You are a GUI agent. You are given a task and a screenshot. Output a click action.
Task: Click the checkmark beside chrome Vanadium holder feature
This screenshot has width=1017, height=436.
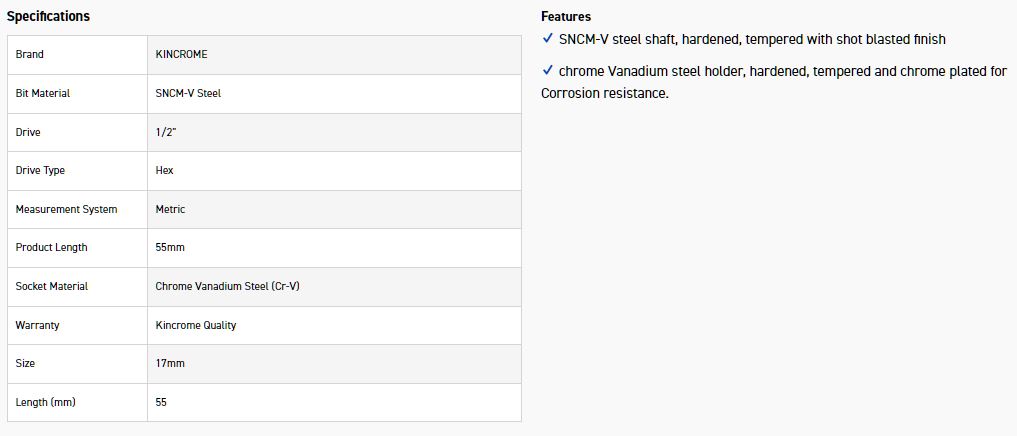click(x=547, y=70)
